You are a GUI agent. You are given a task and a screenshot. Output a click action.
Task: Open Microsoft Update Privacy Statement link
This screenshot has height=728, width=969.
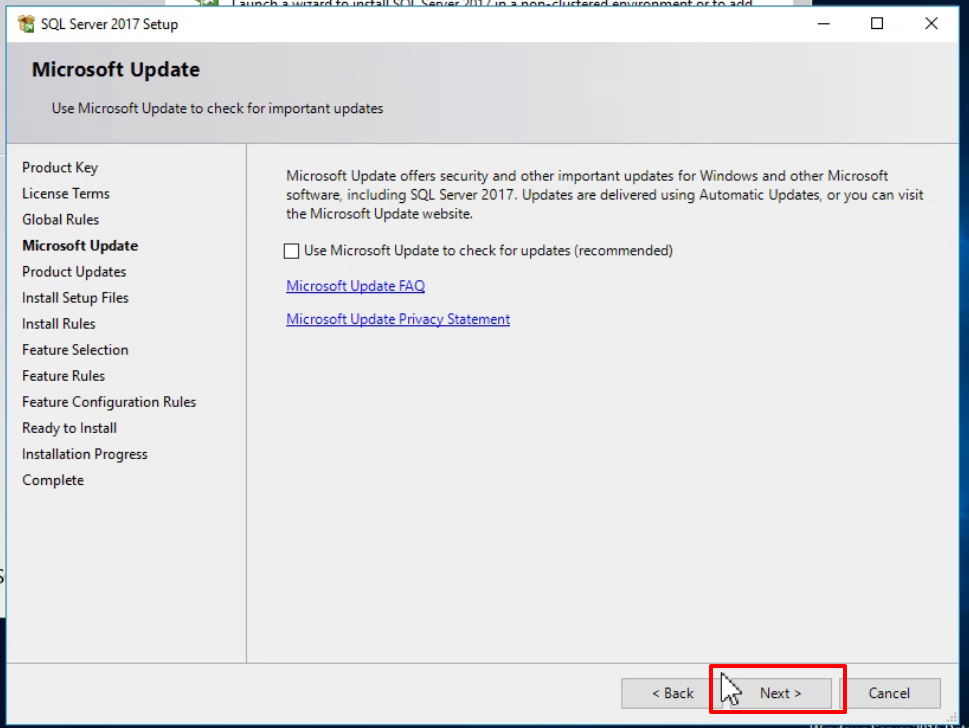(398, 320)
